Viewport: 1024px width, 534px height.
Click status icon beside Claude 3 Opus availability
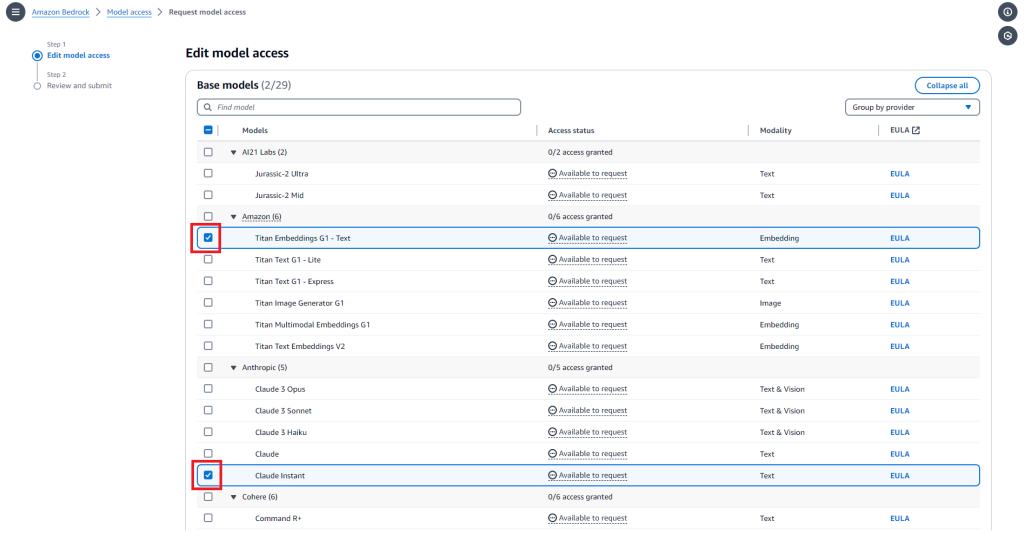(x=552, y=388)
